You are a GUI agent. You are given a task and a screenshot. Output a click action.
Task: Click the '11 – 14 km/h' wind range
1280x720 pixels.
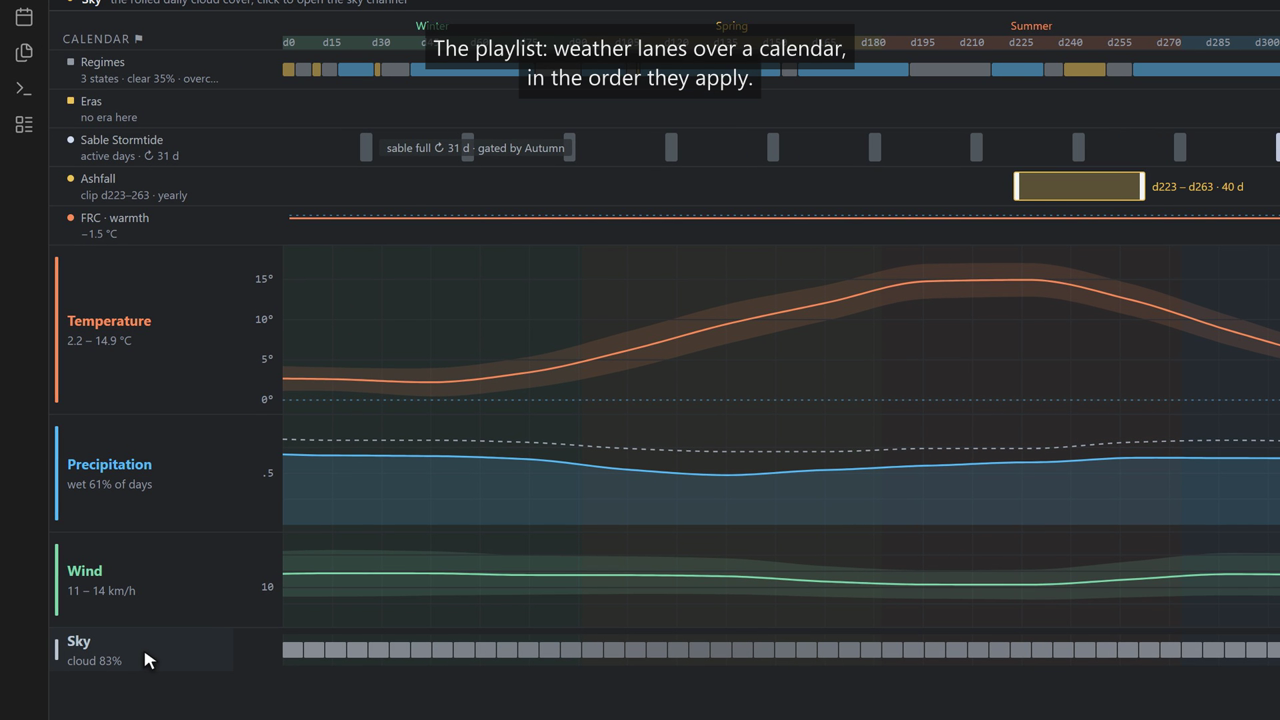(101, 591)
